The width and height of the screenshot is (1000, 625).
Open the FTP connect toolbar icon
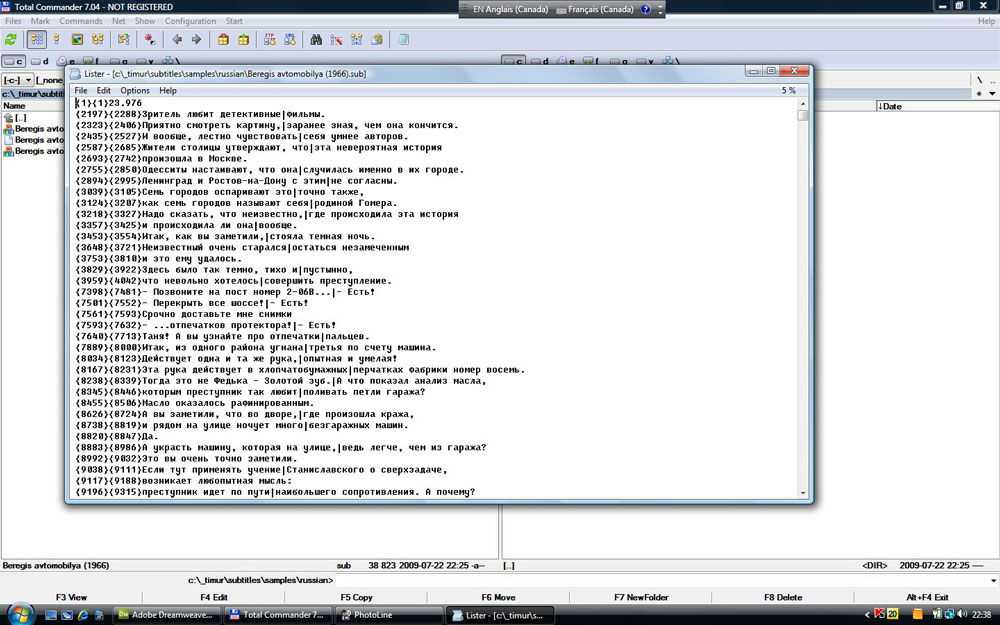click(269, 40)
